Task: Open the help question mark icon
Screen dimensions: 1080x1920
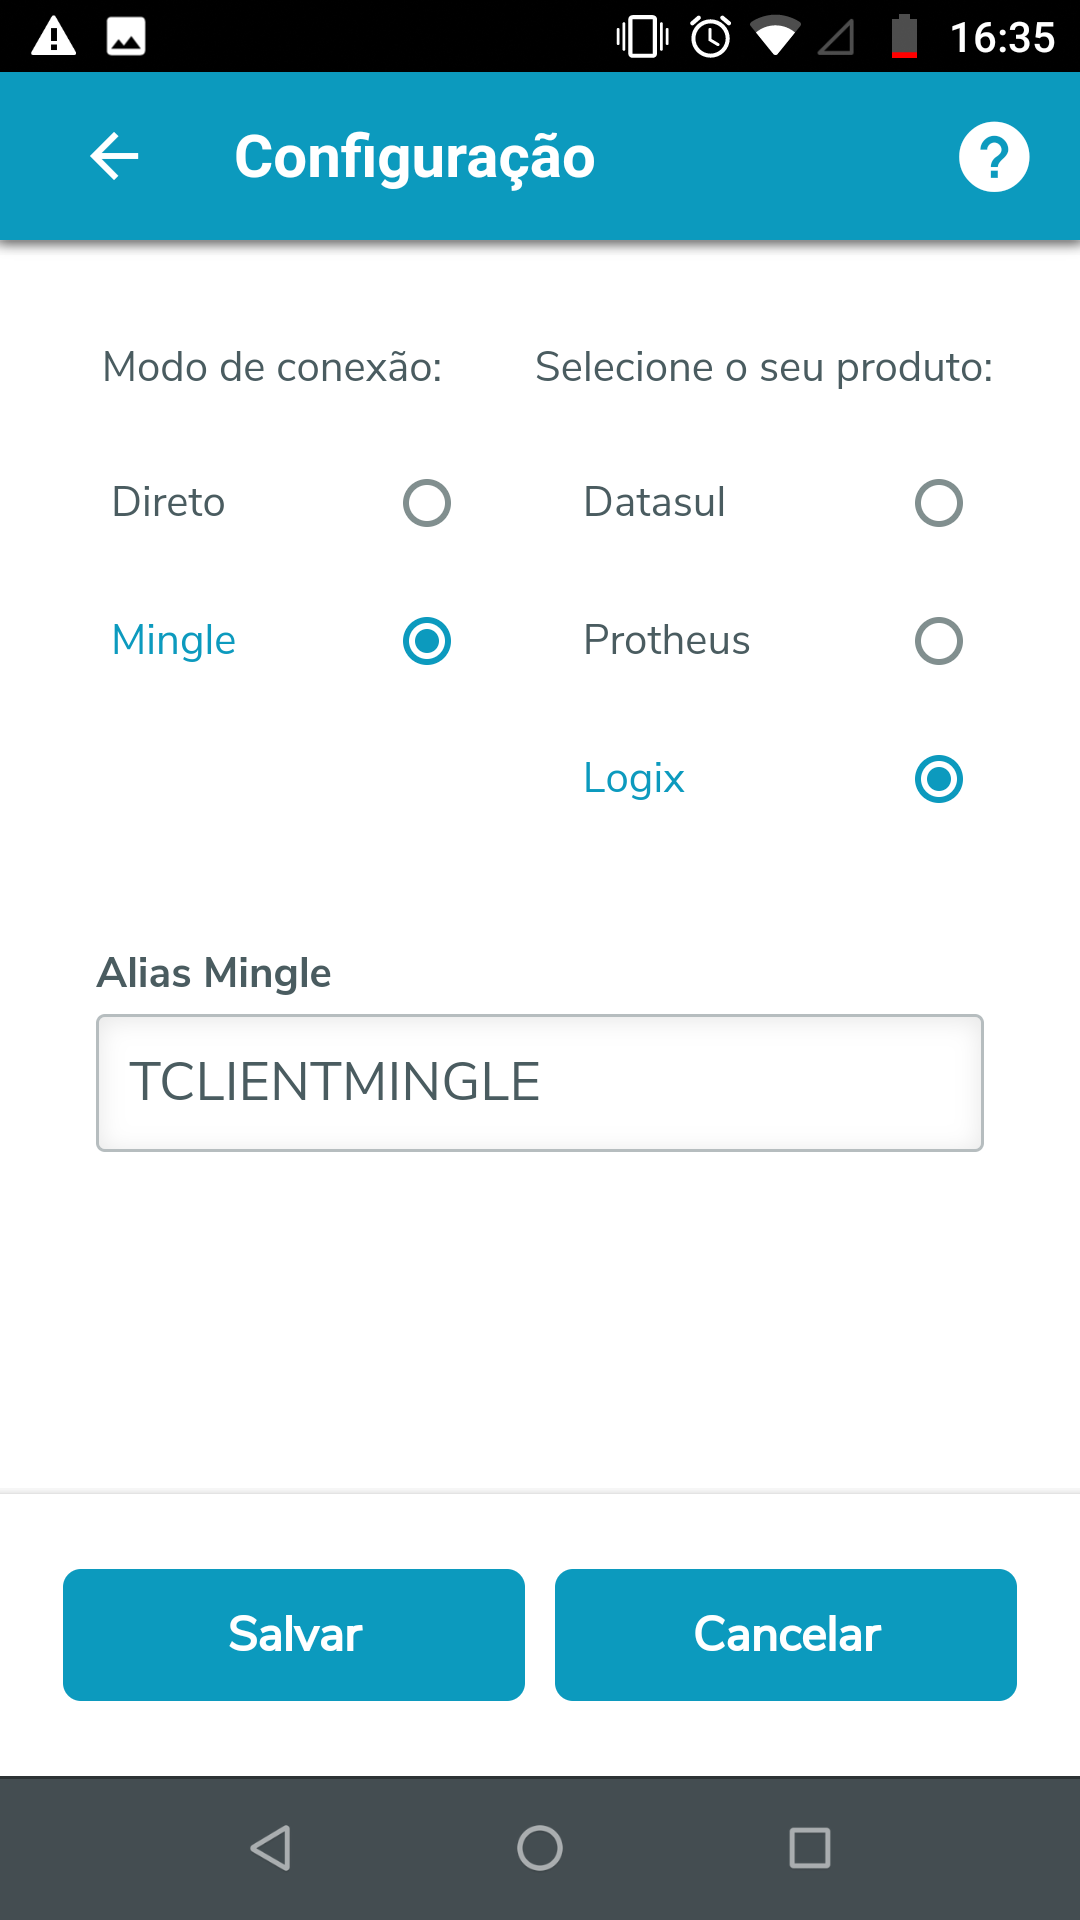Action: pyautogui.click(x=993, y=157)
